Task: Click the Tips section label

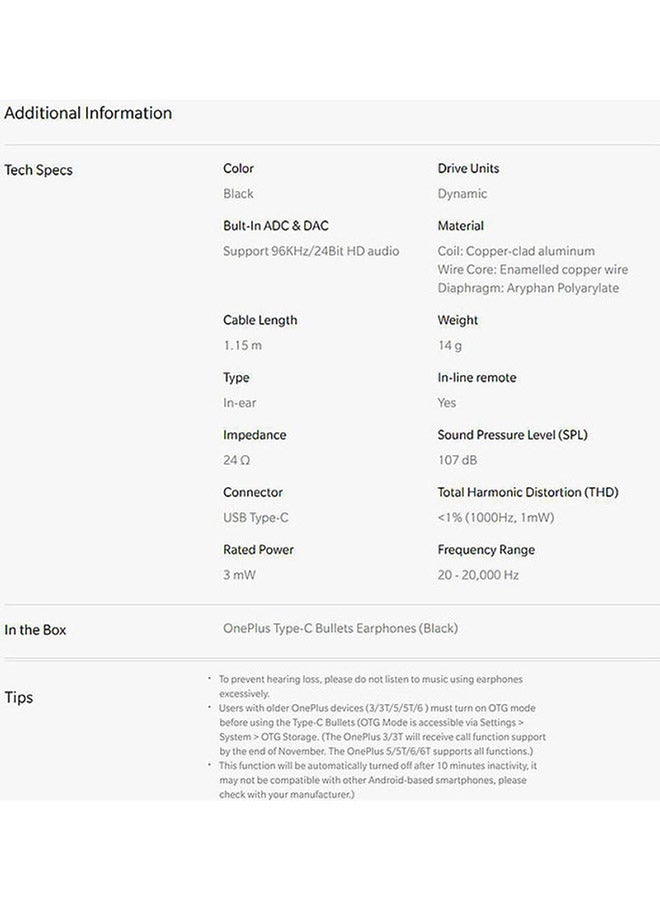Action: click(18, 697)
